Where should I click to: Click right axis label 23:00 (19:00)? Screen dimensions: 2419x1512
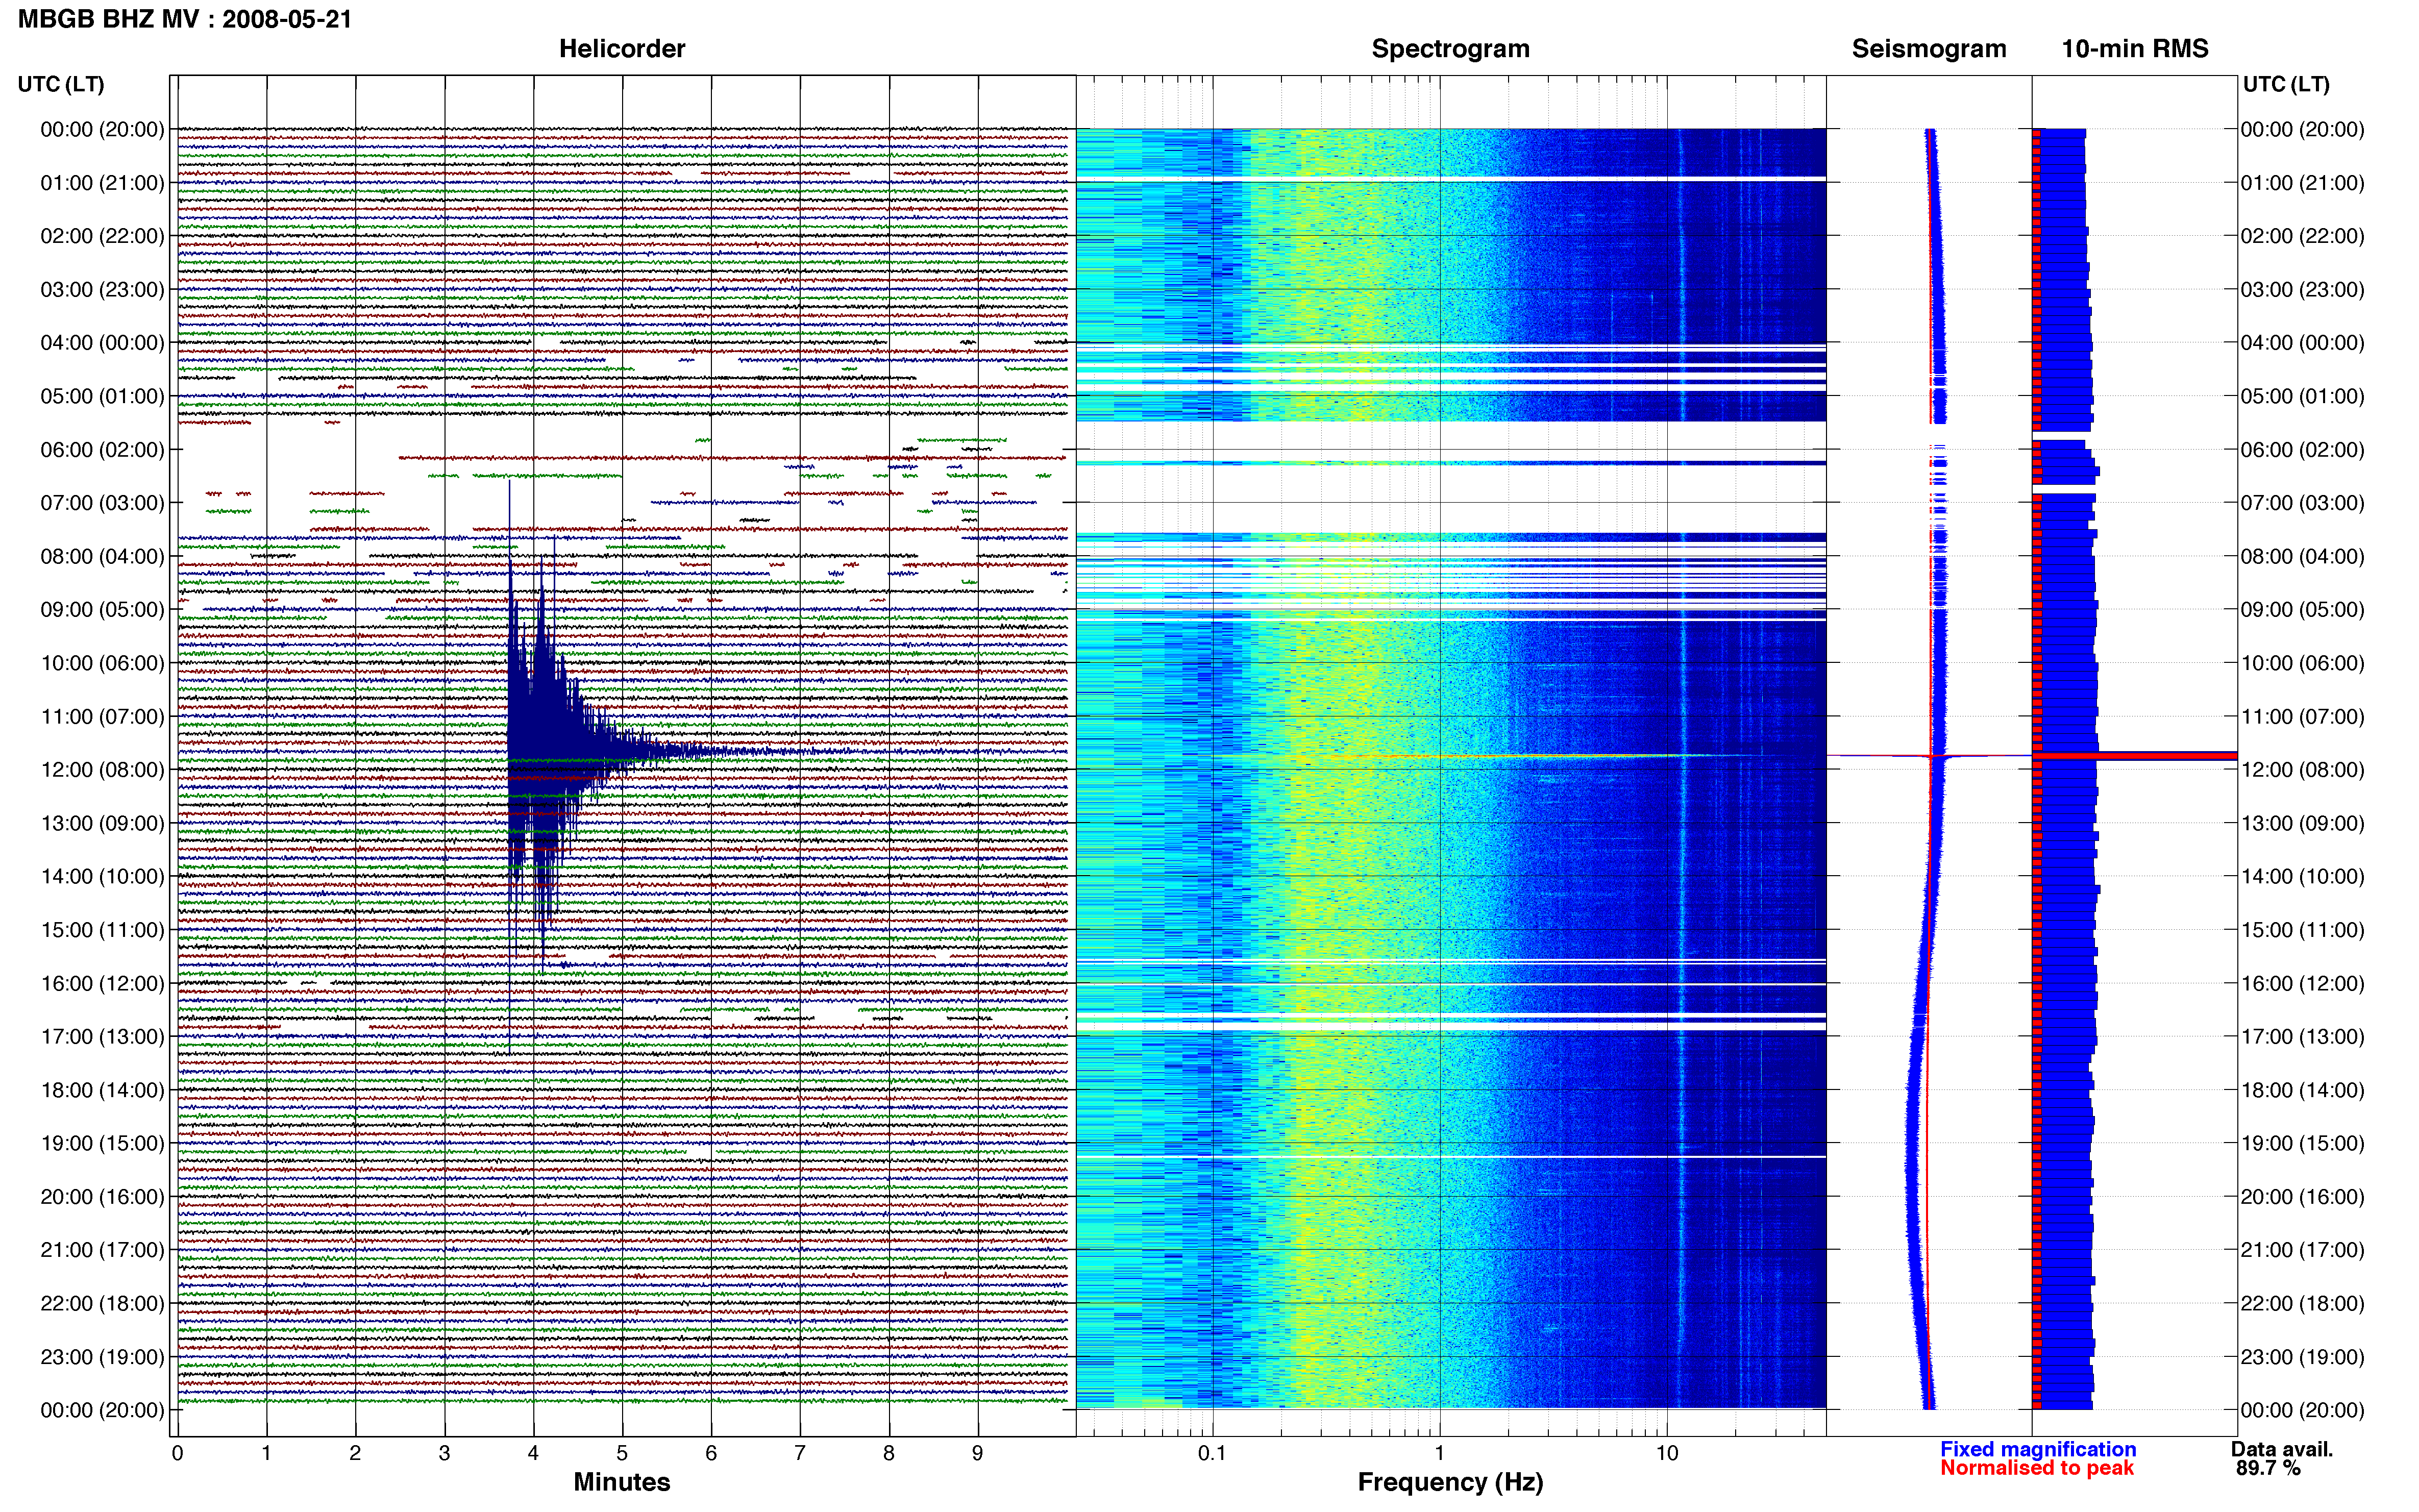pyautogui.click(x=2302, y=1357)
